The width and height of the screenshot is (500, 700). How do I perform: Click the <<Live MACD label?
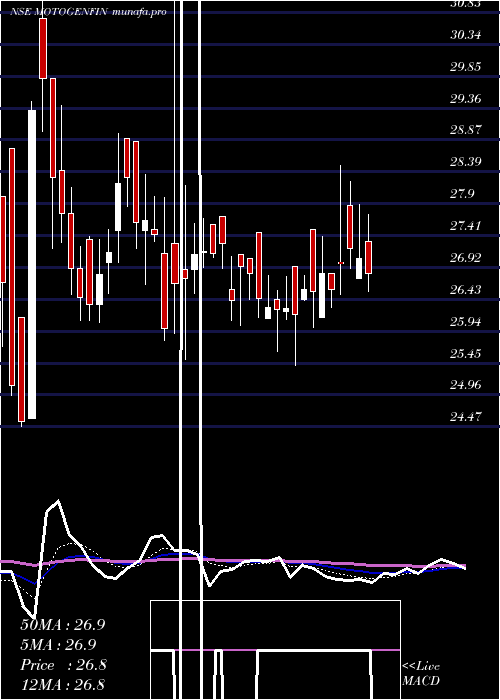(421, 673)
